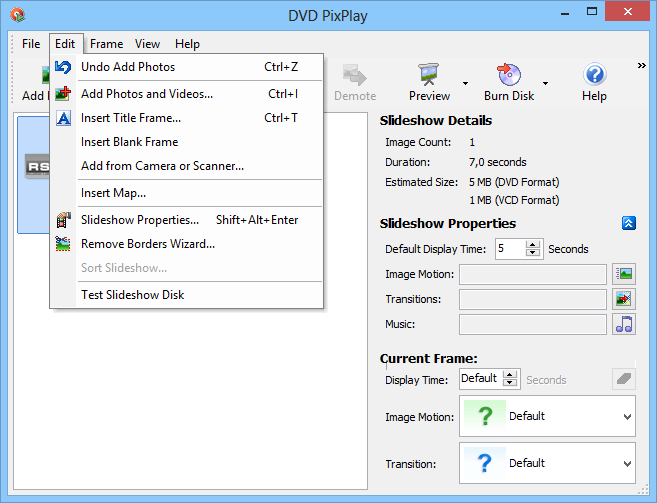Click the Remove Borders Wizard icon
The width and height of the screenshot is (657, 503).
[63, 244]
